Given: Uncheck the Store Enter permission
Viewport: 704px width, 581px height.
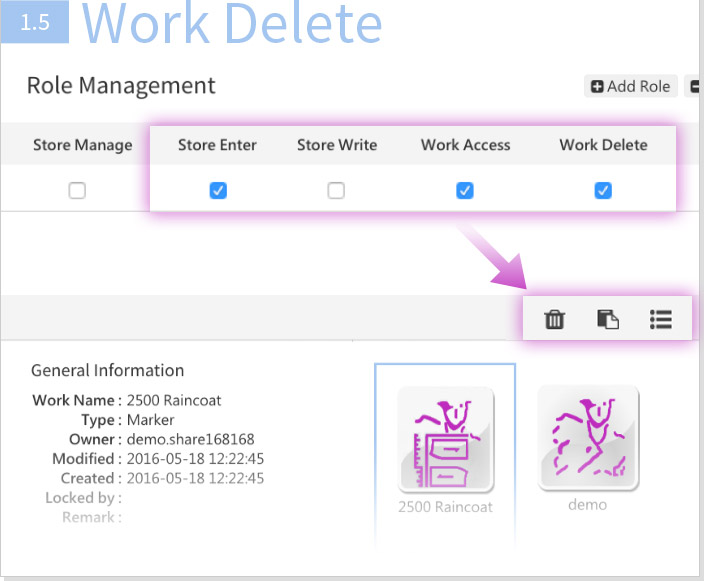Looking at the screenshot, I should pyautogui.click(x=218, y=191).
